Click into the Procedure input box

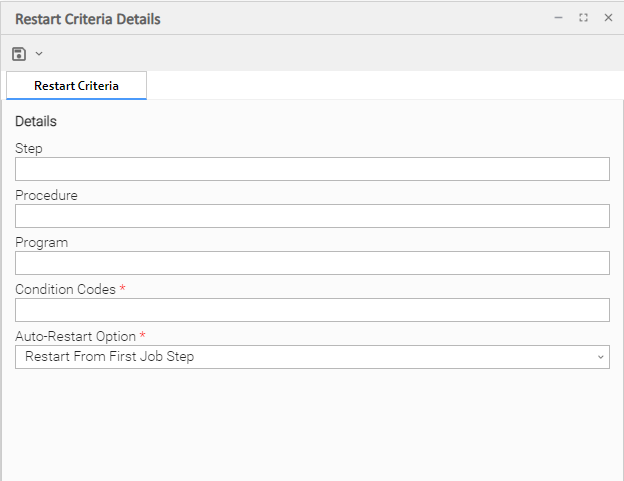[312, 216]
